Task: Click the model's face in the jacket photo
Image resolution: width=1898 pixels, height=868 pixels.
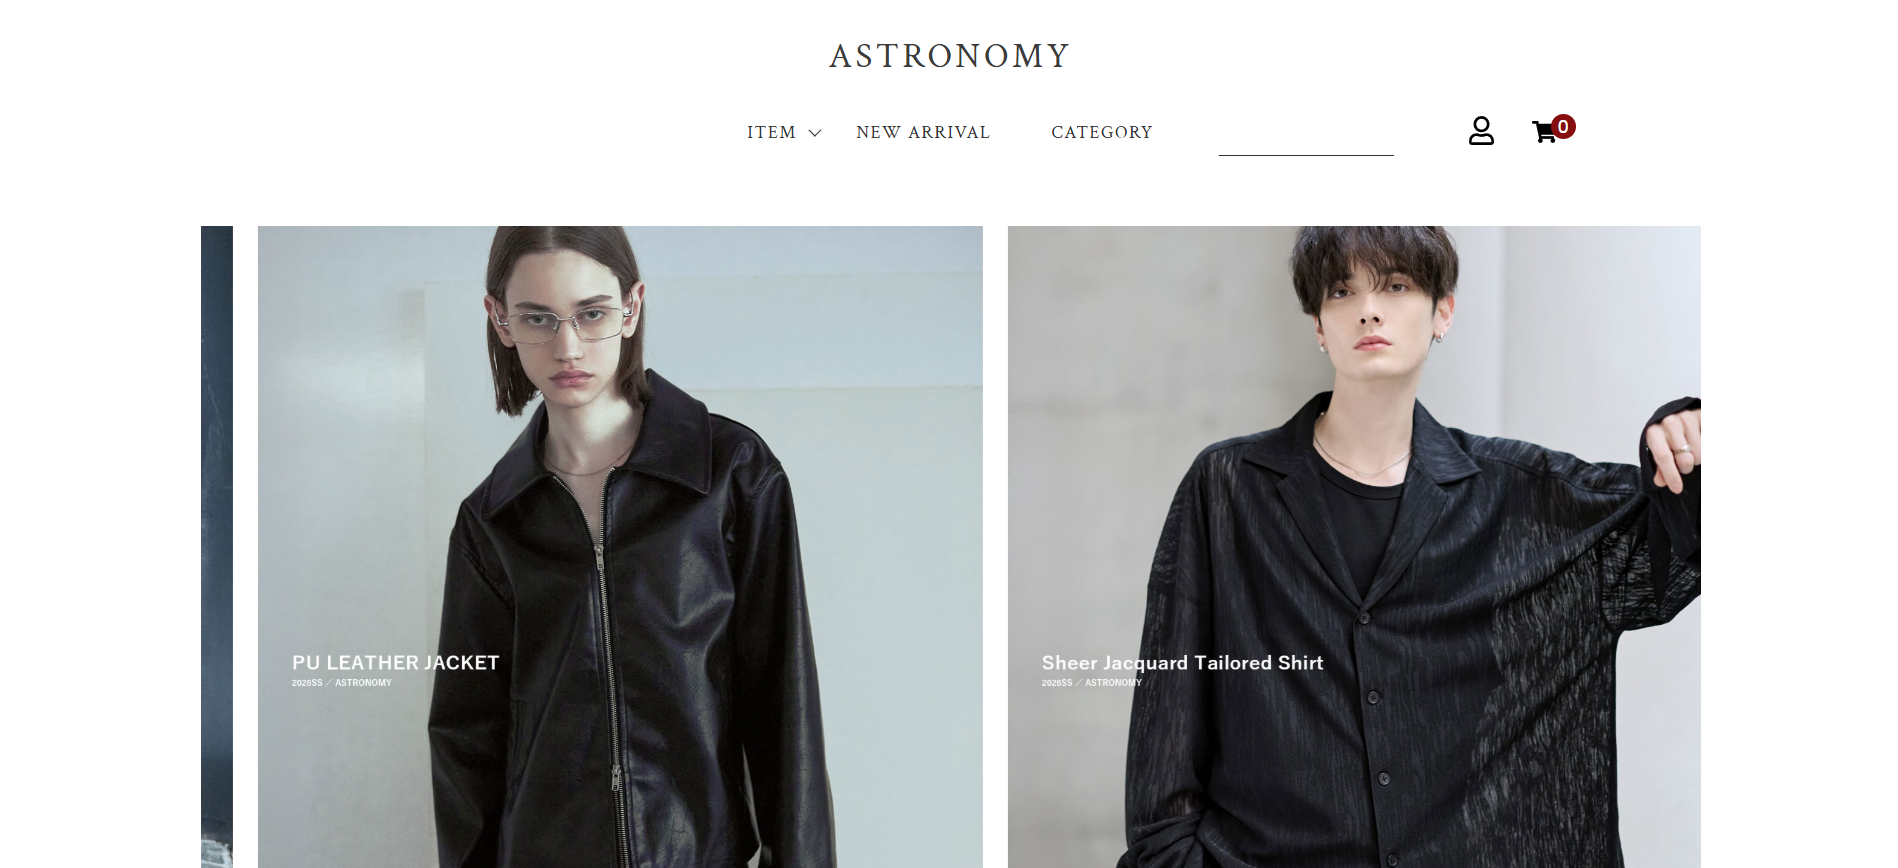Action: pyautogui.click(x=565, y=330)
